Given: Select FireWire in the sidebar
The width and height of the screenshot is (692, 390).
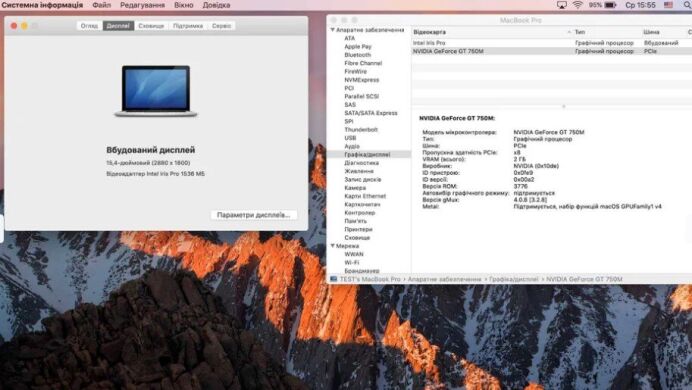Looking at the screenshot, I should point(356,71).
